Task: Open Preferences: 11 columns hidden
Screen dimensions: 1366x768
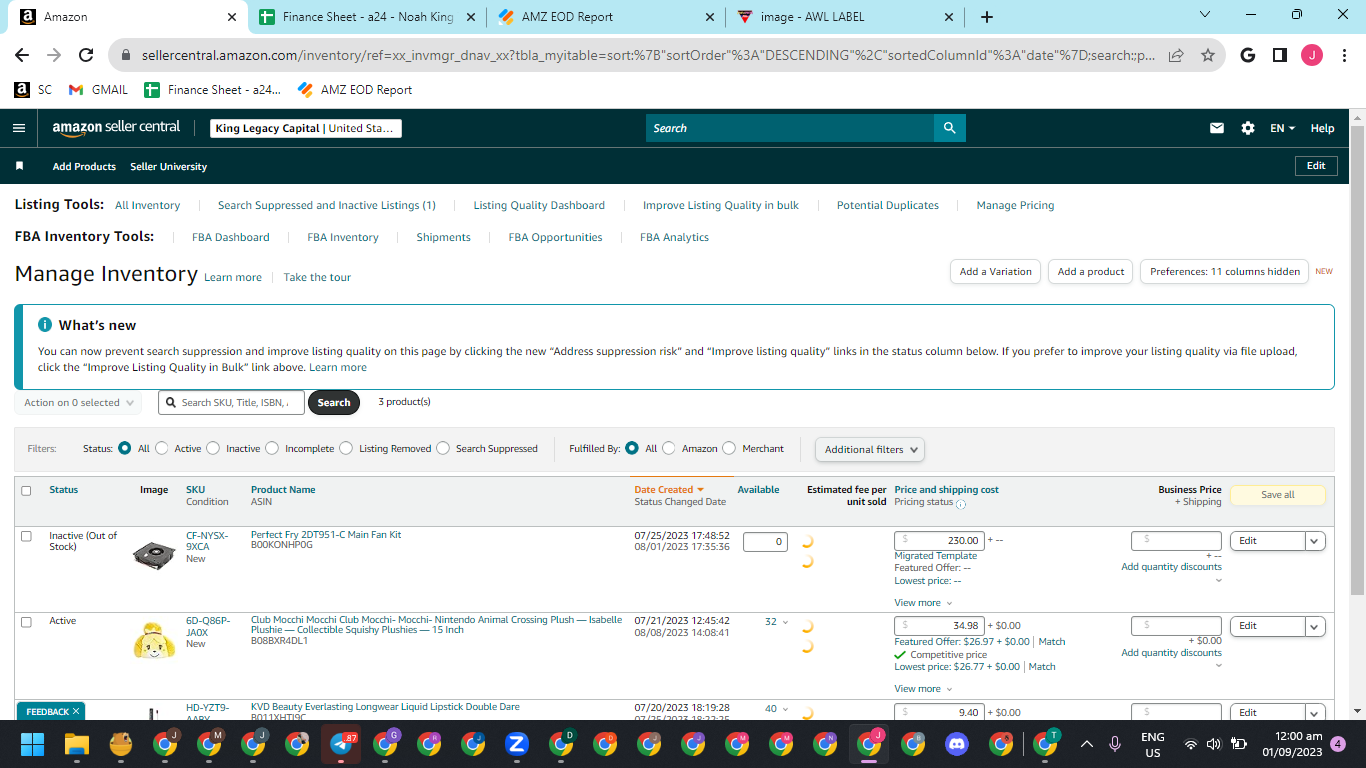Action: pos(1224,272)
